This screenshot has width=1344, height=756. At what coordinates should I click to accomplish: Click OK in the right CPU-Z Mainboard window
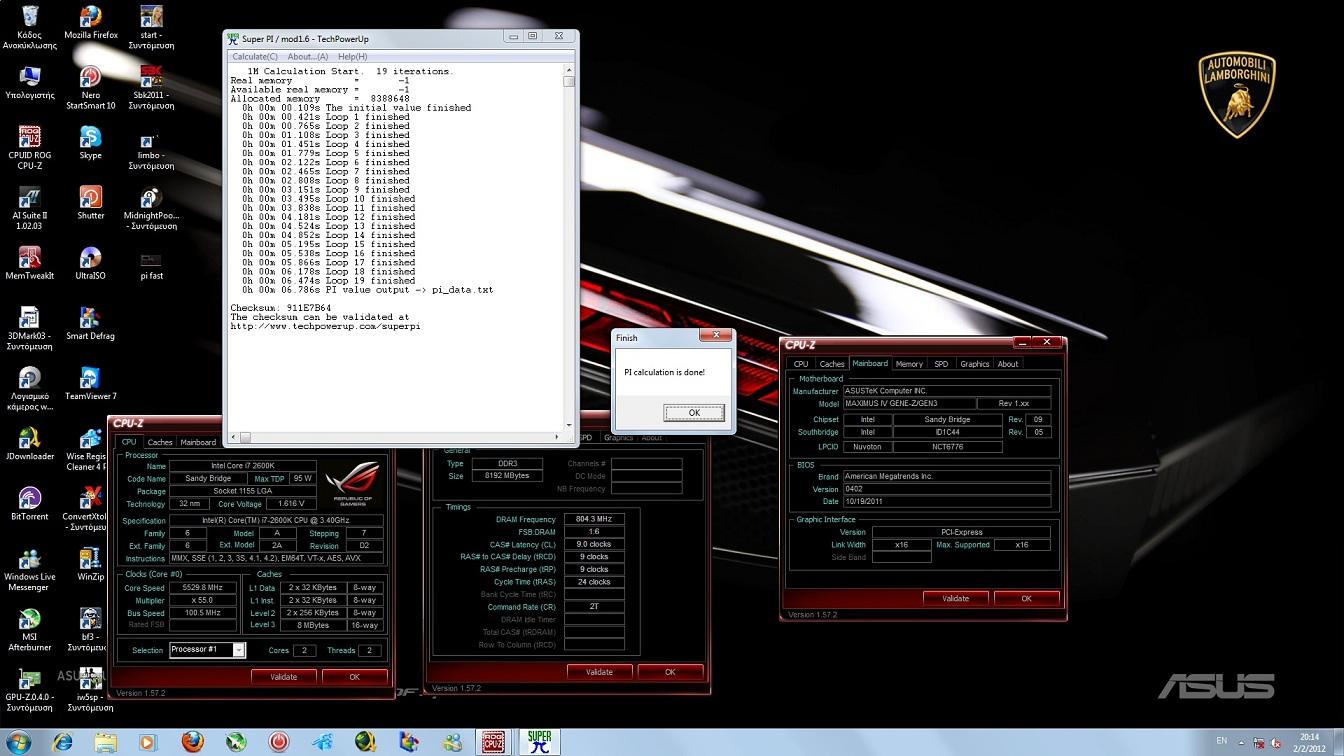click(x=1026, y=598)
